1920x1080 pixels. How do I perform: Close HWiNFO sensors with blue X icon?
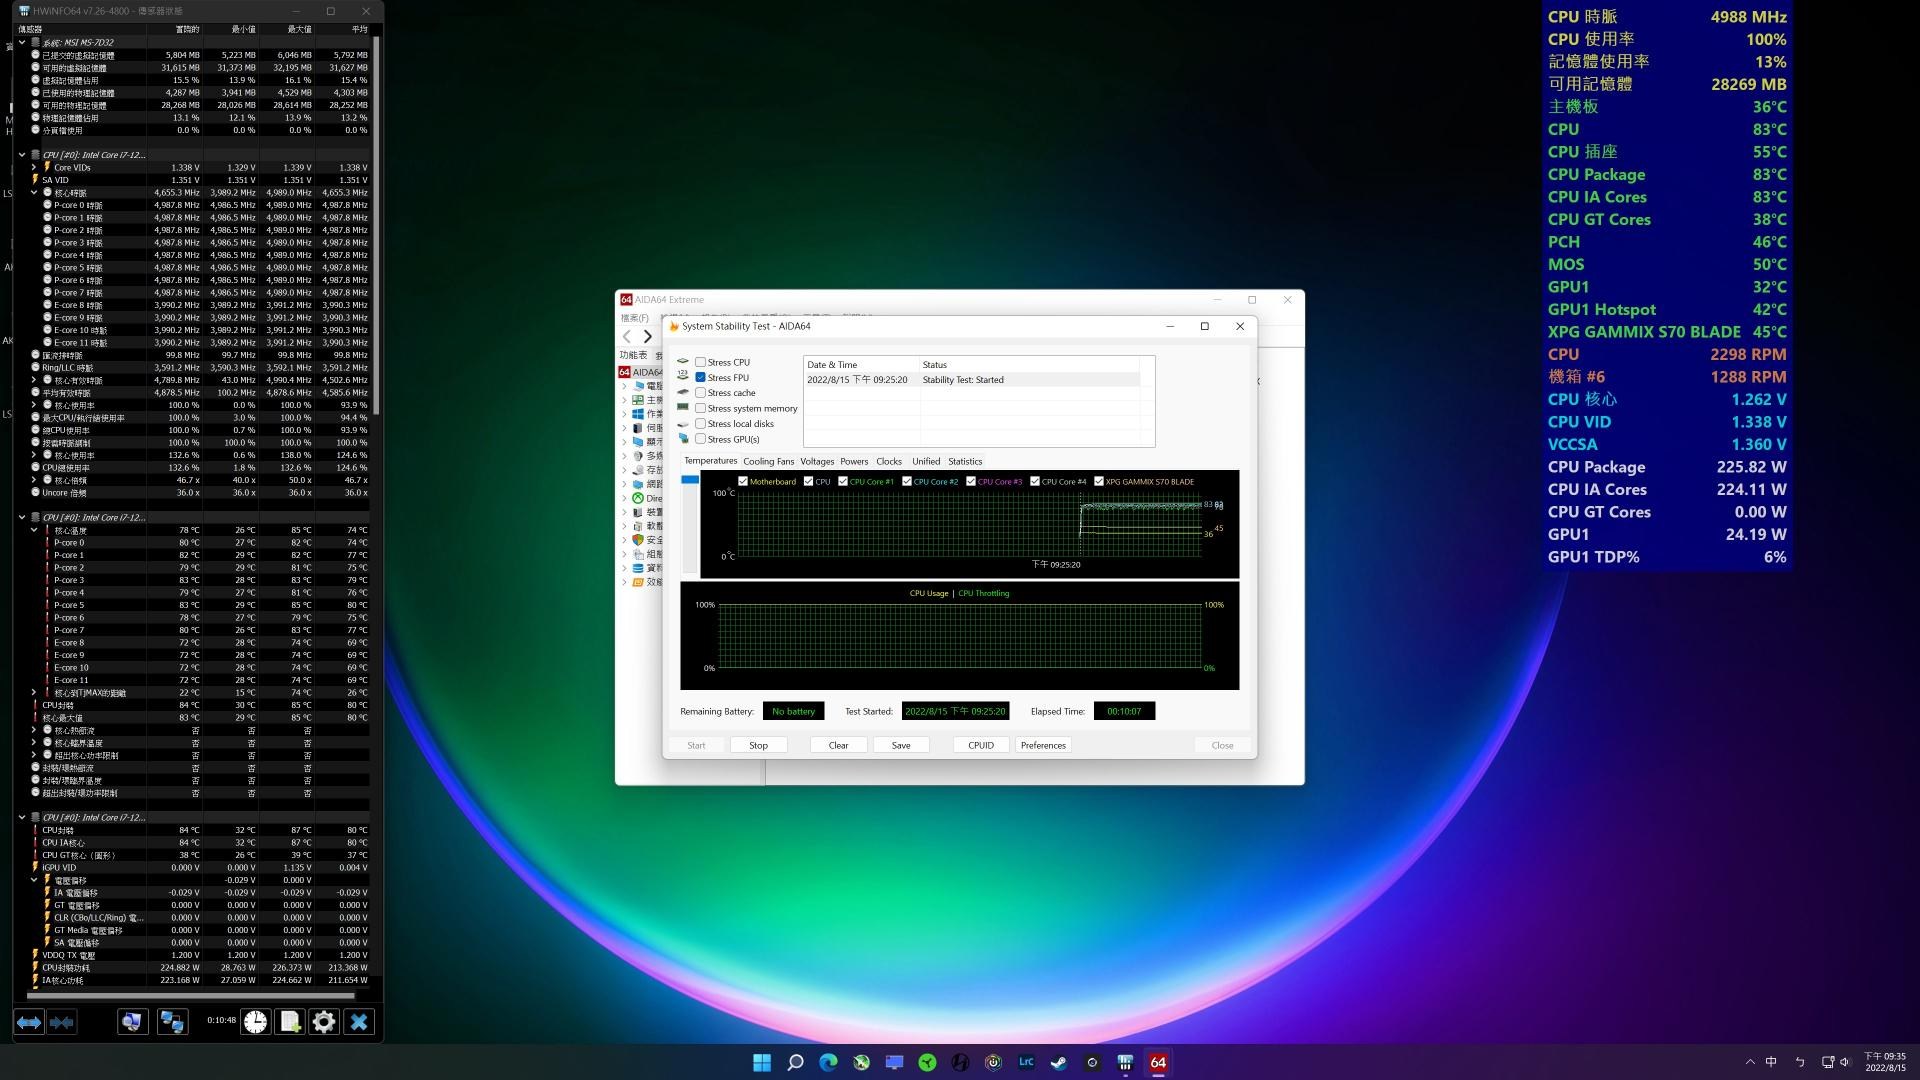click(x=359, y=1022)
